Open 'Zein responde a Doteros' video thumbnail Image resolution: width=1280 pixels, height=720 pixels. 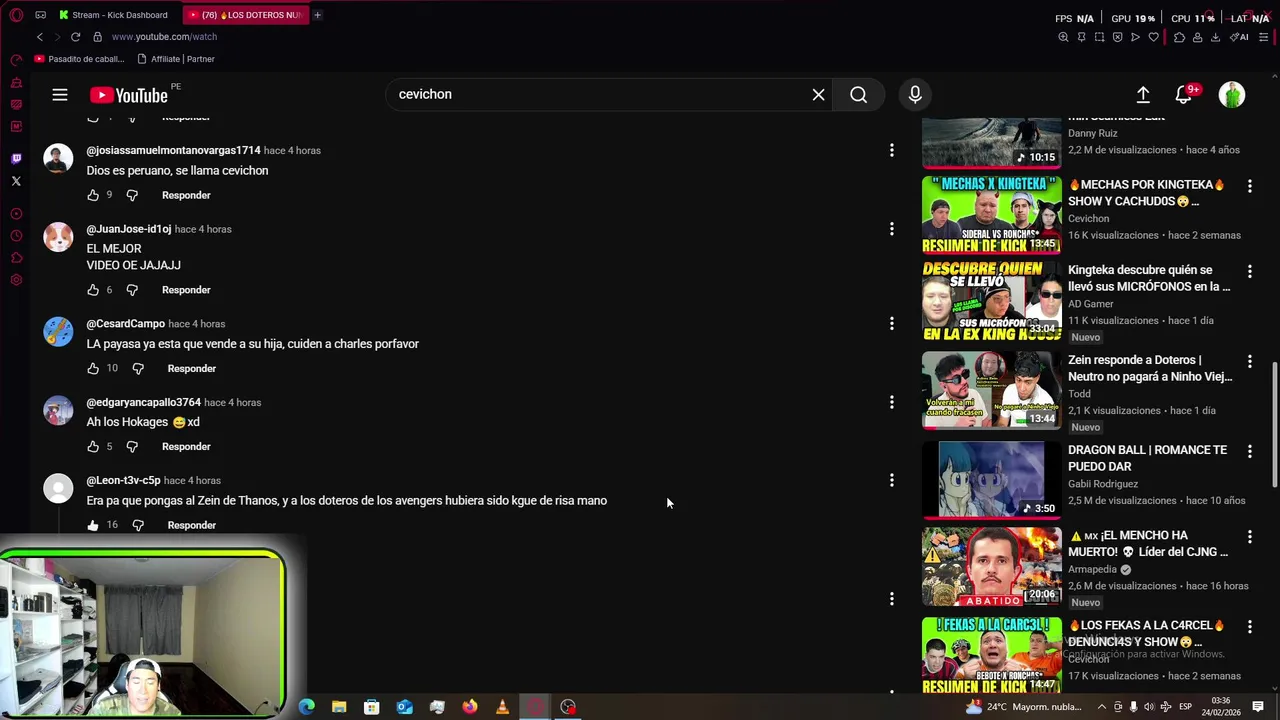(x=991, y=389)
